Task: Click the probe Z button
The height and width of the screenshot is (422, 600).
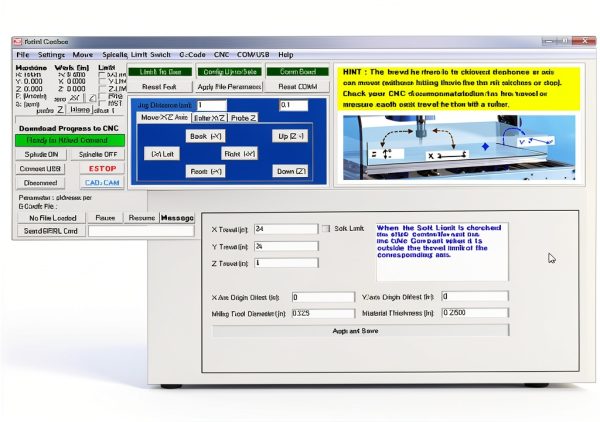Action: (x=60, y=110)
